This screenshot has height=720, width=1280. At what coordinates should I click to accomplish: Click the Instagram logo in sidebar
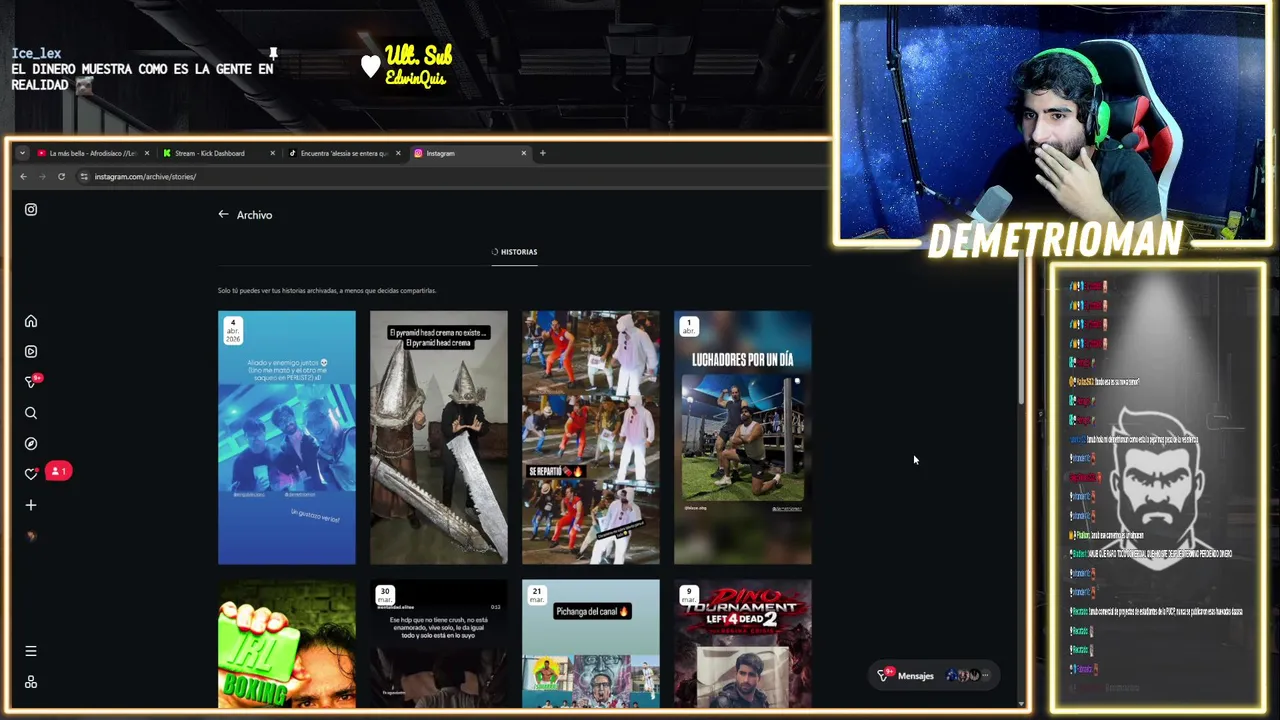(x=31, y=209)
